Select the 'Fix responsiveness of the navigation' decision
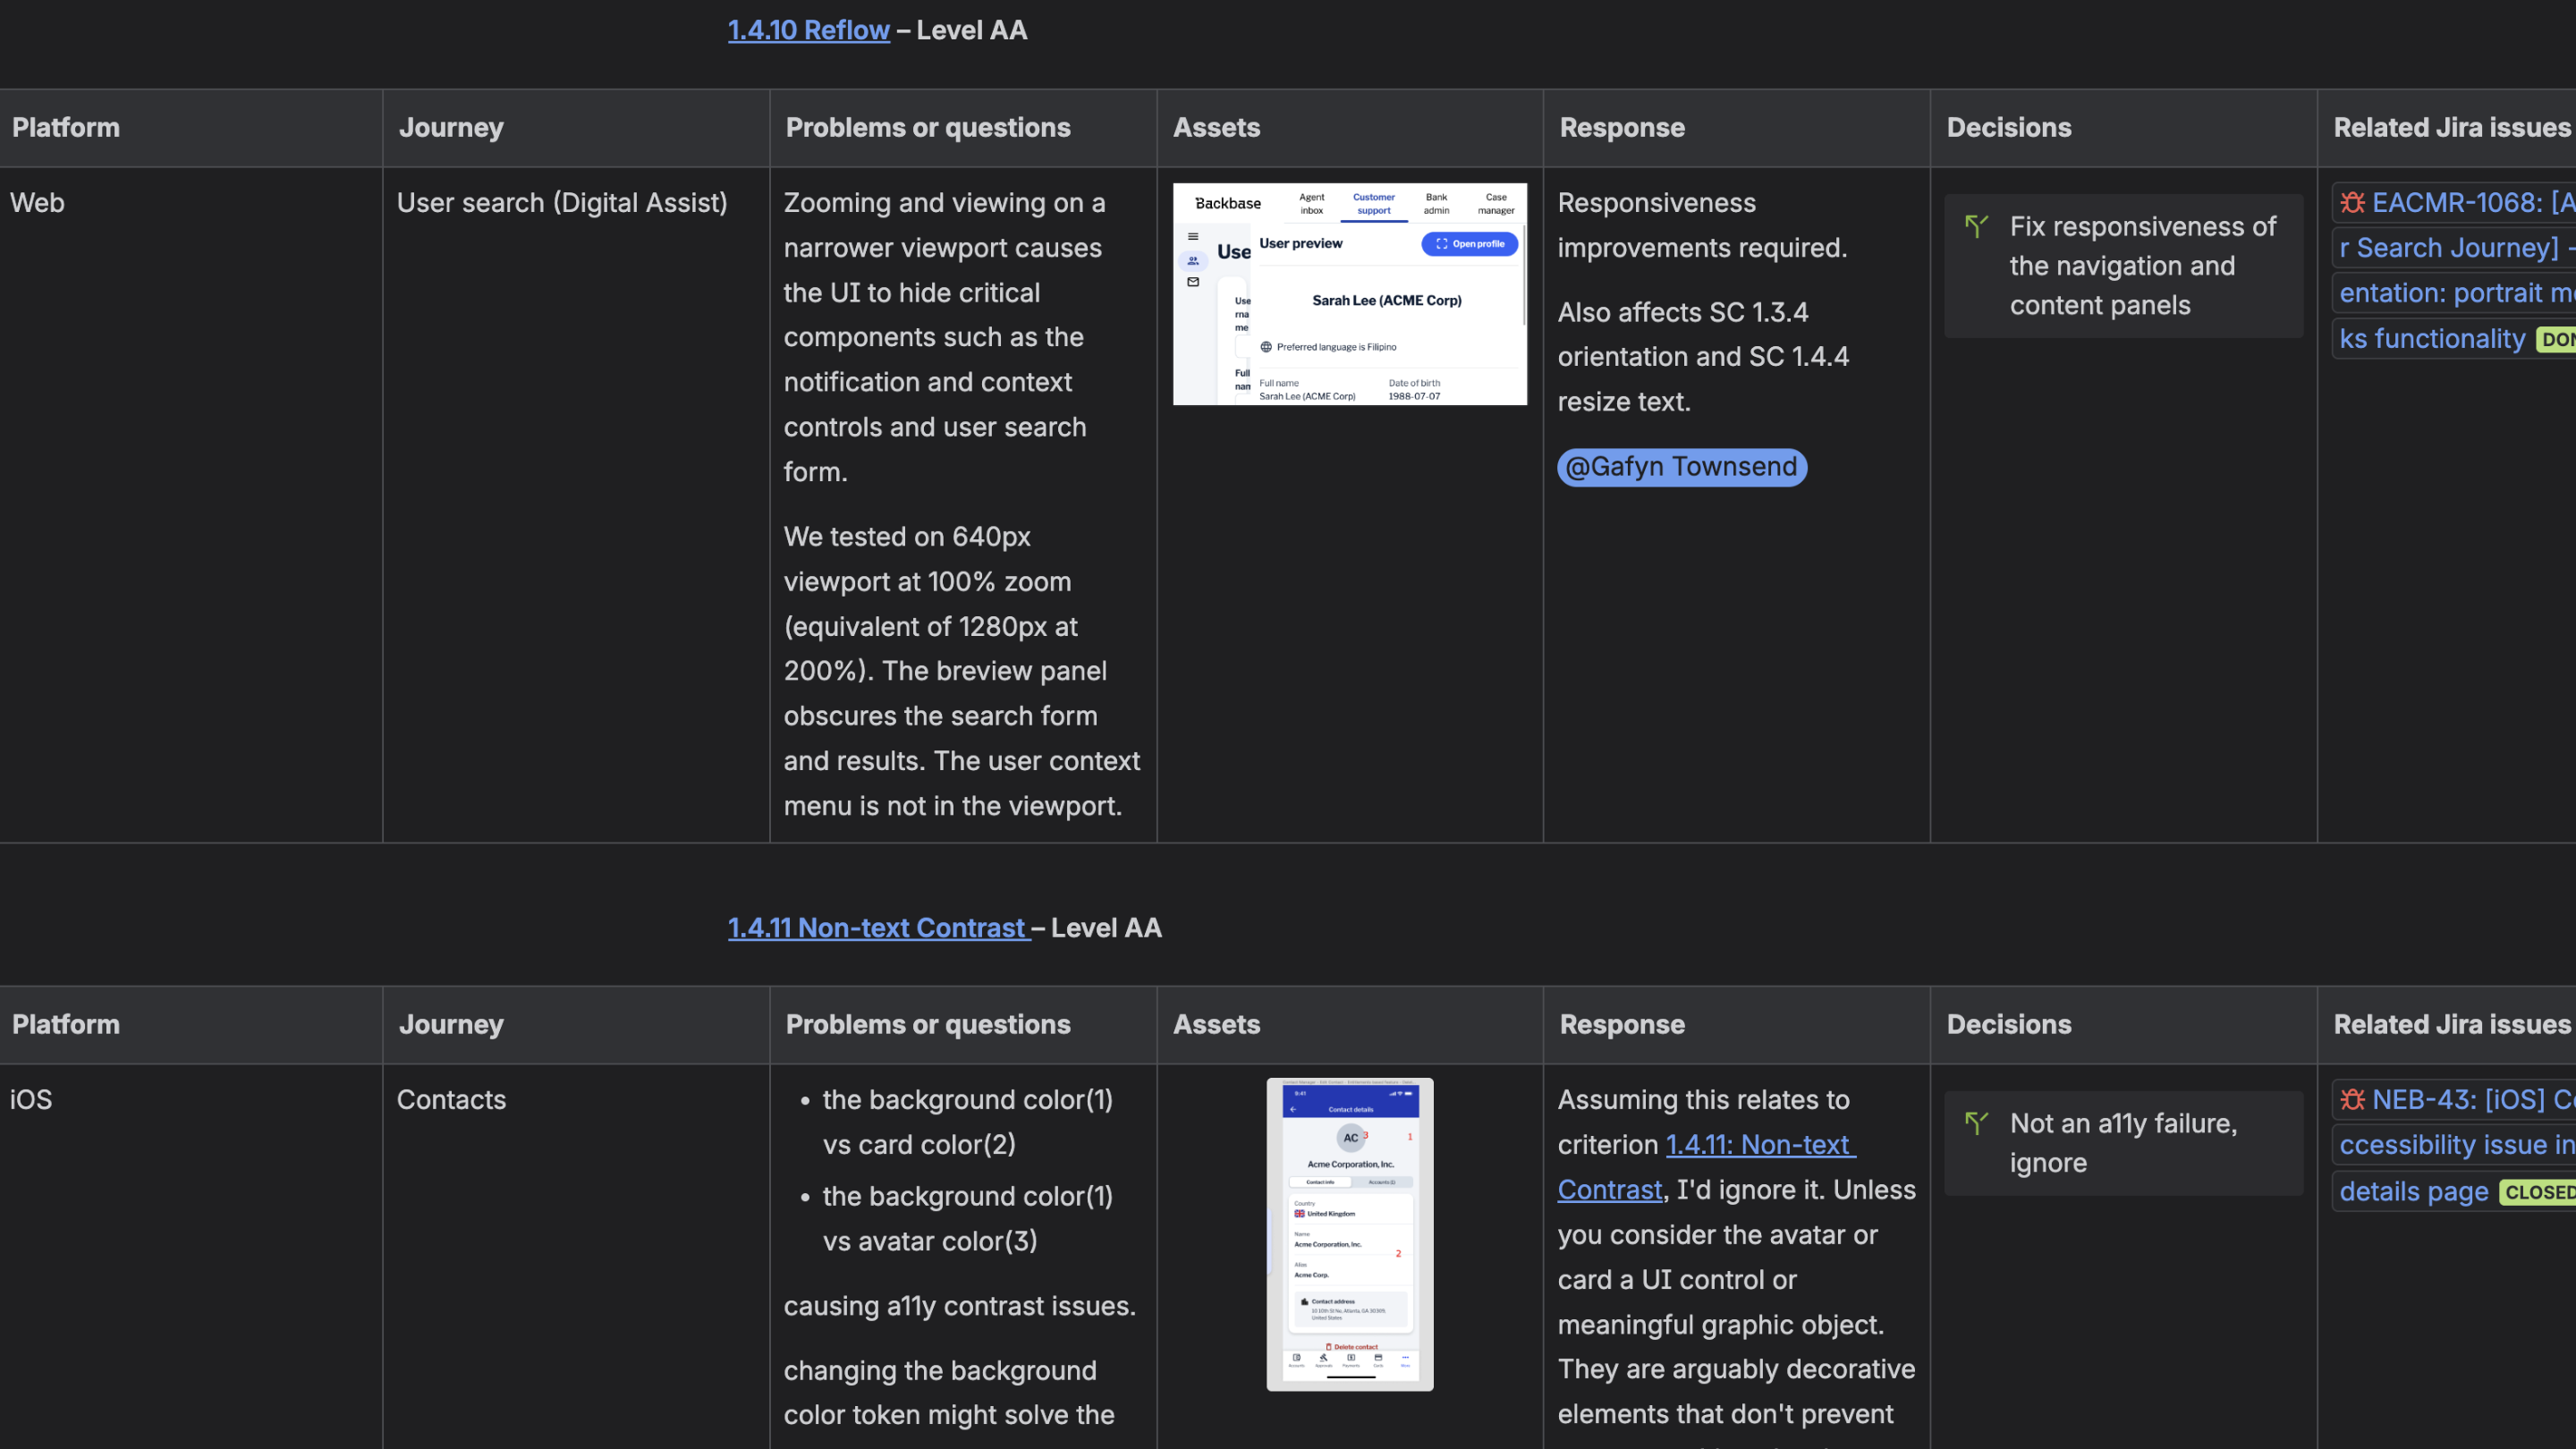The width and height of the screenshot is (2576, 1449). pos(2142,266)
